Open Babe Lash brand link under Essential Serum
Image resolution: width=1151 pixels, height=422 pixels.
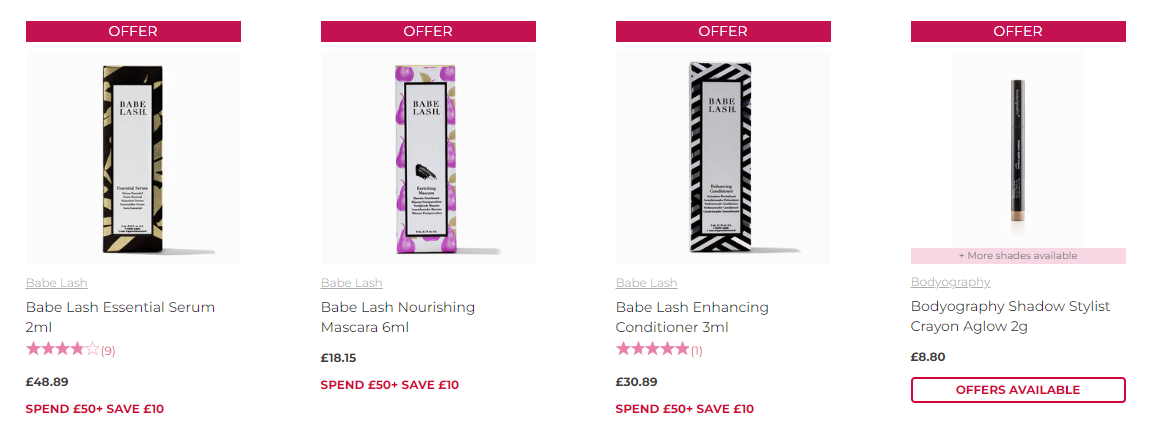click(x=57, y=283)
